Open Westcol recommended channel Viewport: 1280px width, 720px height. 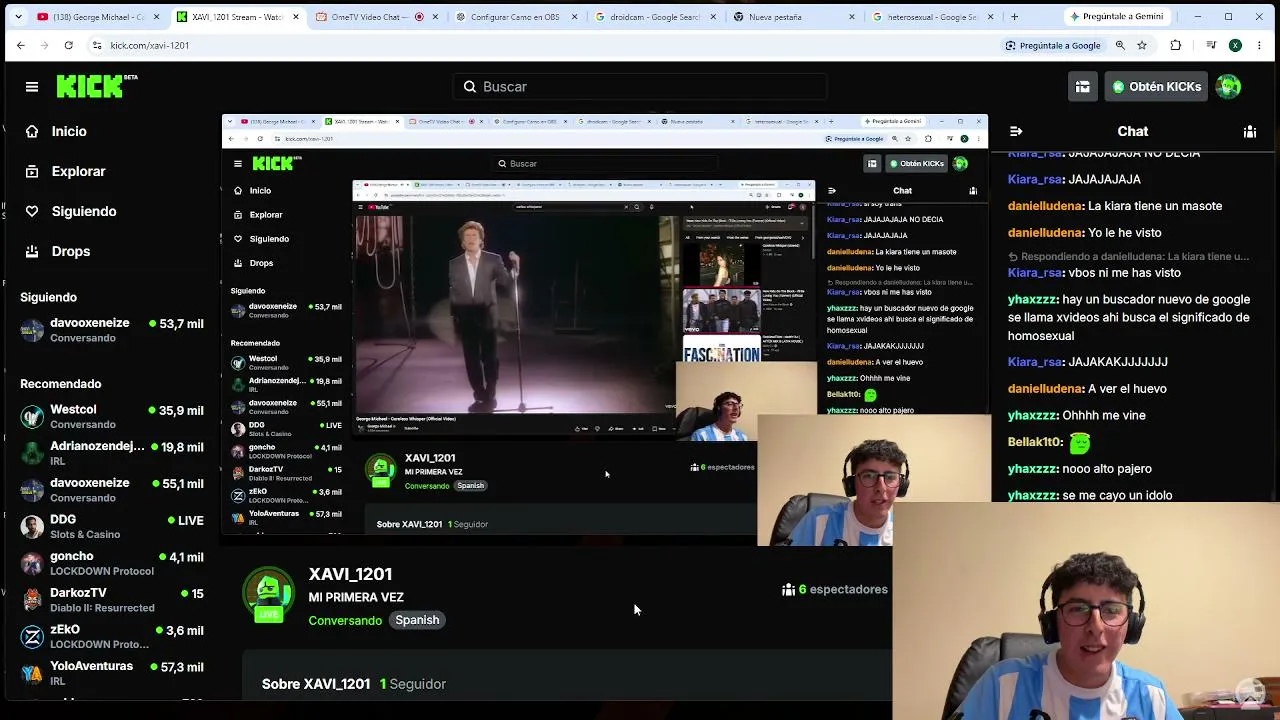point(111,416)
